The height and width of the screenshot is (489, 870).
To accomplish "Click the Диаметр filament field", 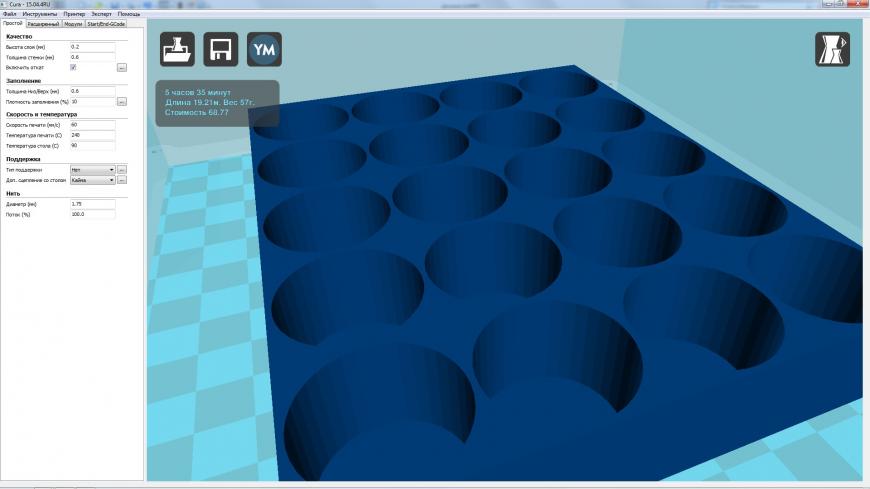I will (93, 204).
